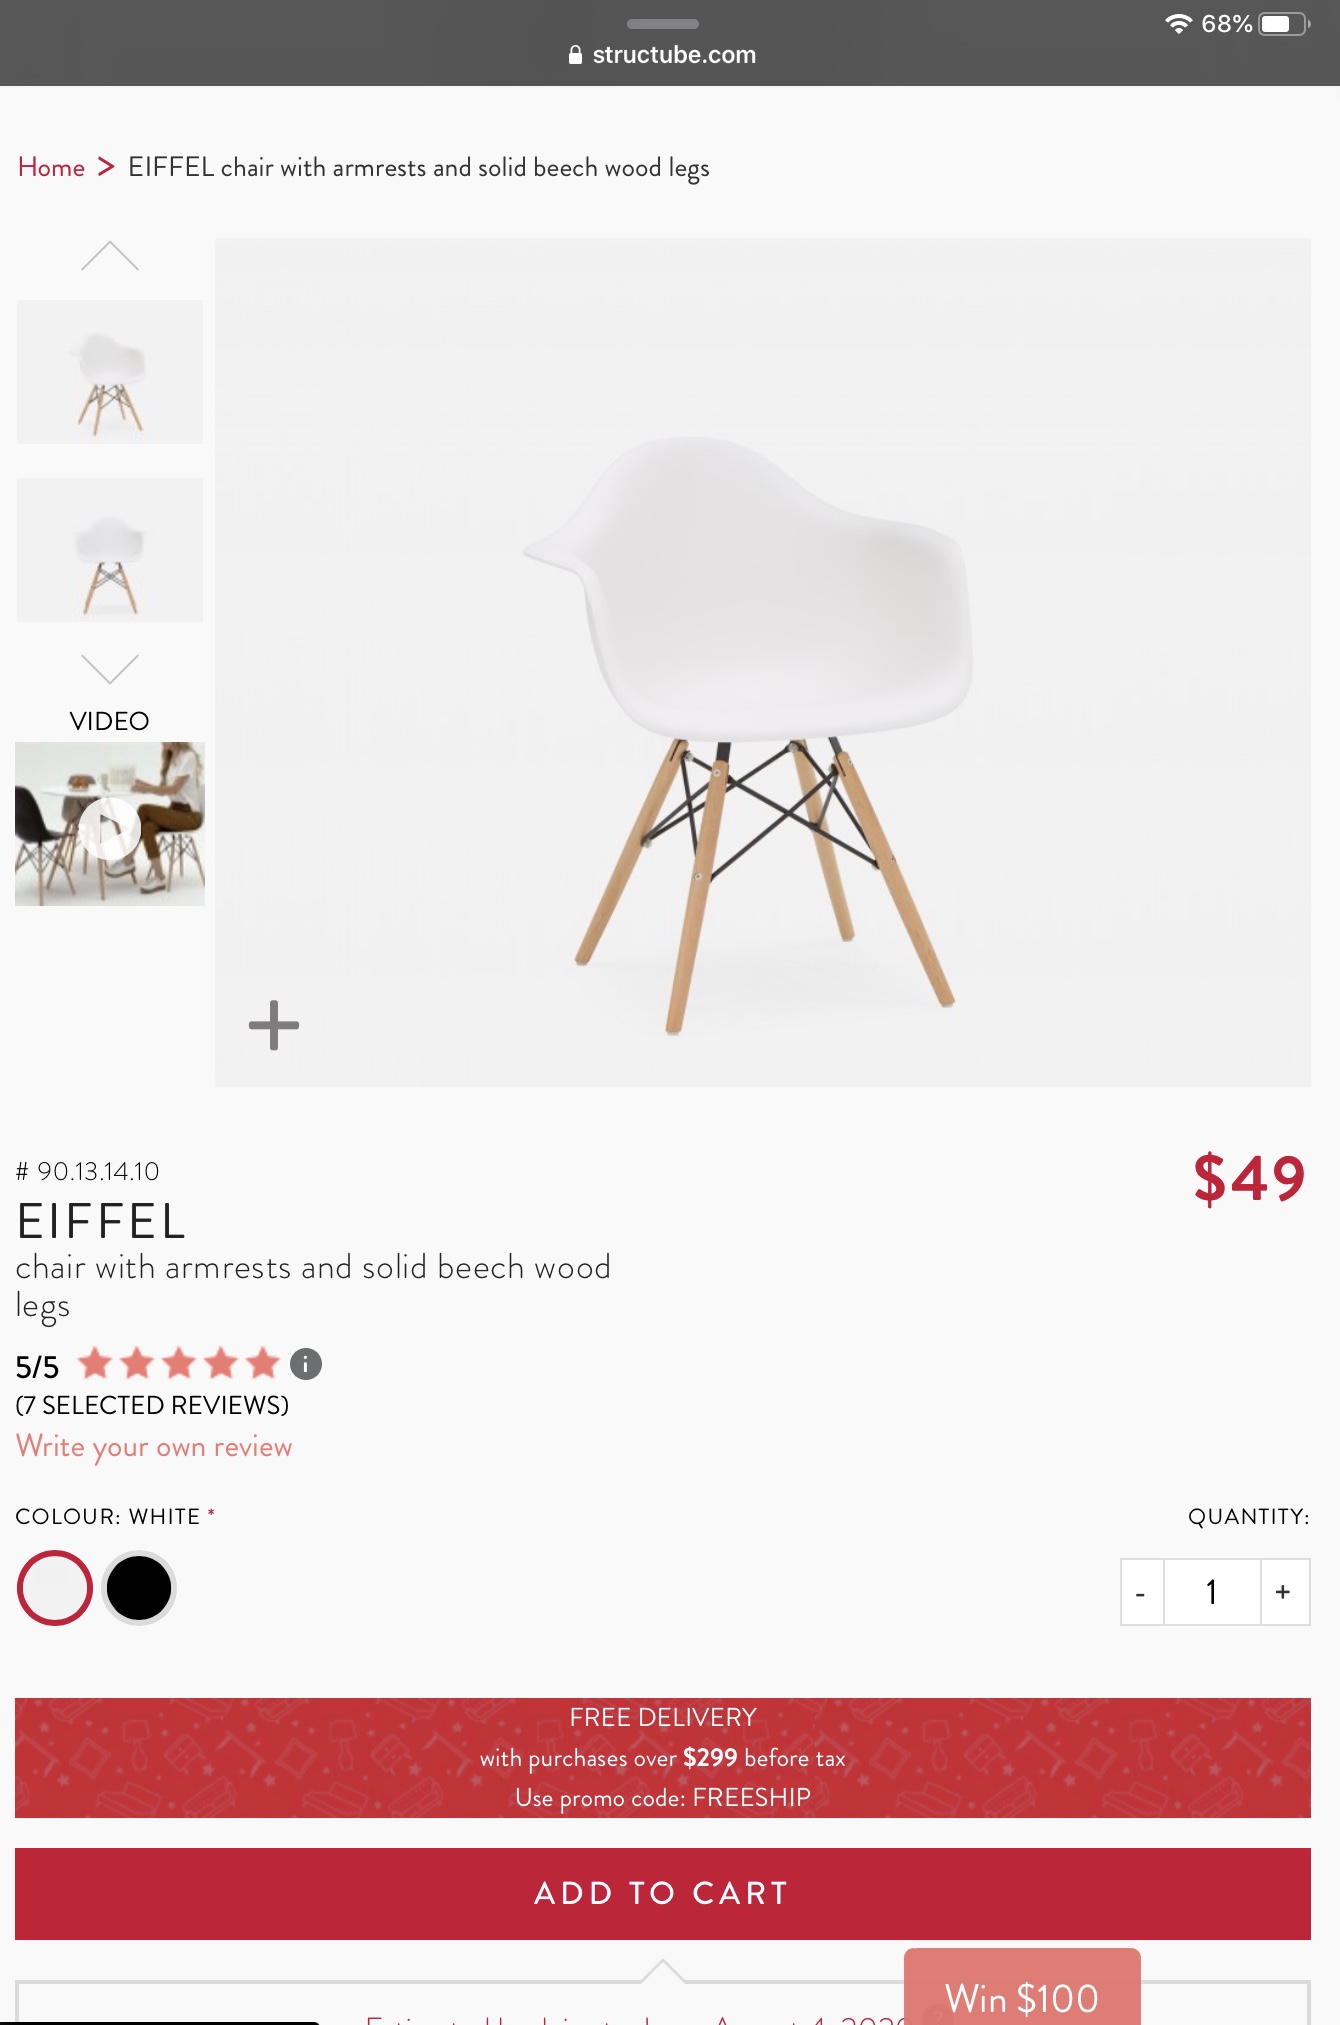
Task: Click the quantity input field
Action: click(1212, 1592)
